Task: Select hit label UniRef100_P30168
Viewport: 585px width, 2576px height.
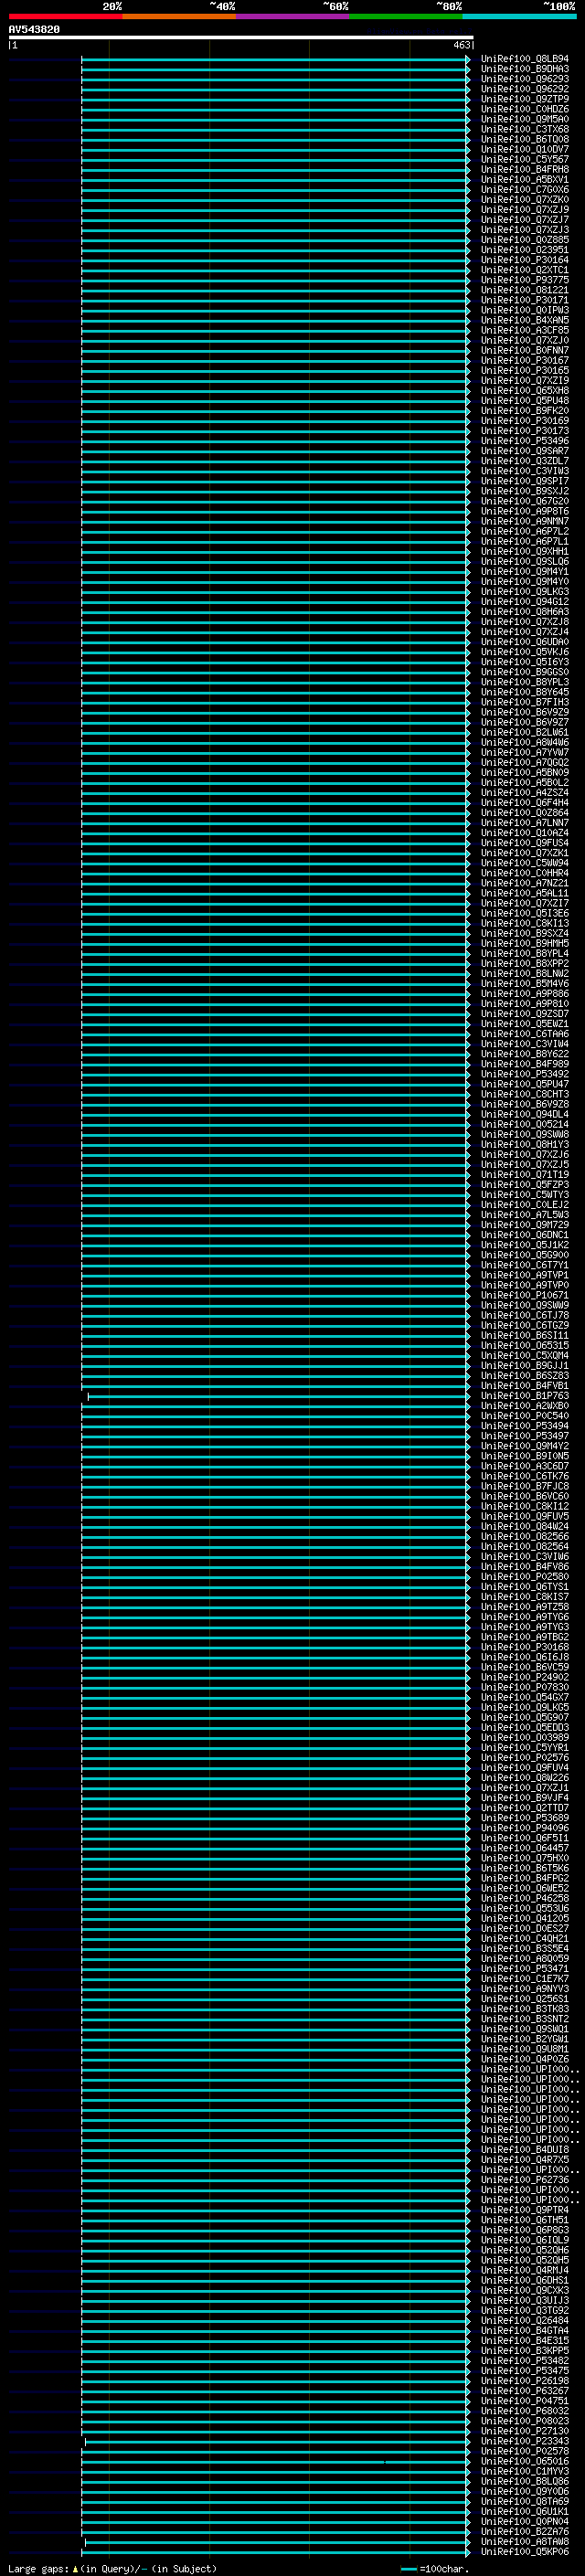Action: click(524, 1647)
